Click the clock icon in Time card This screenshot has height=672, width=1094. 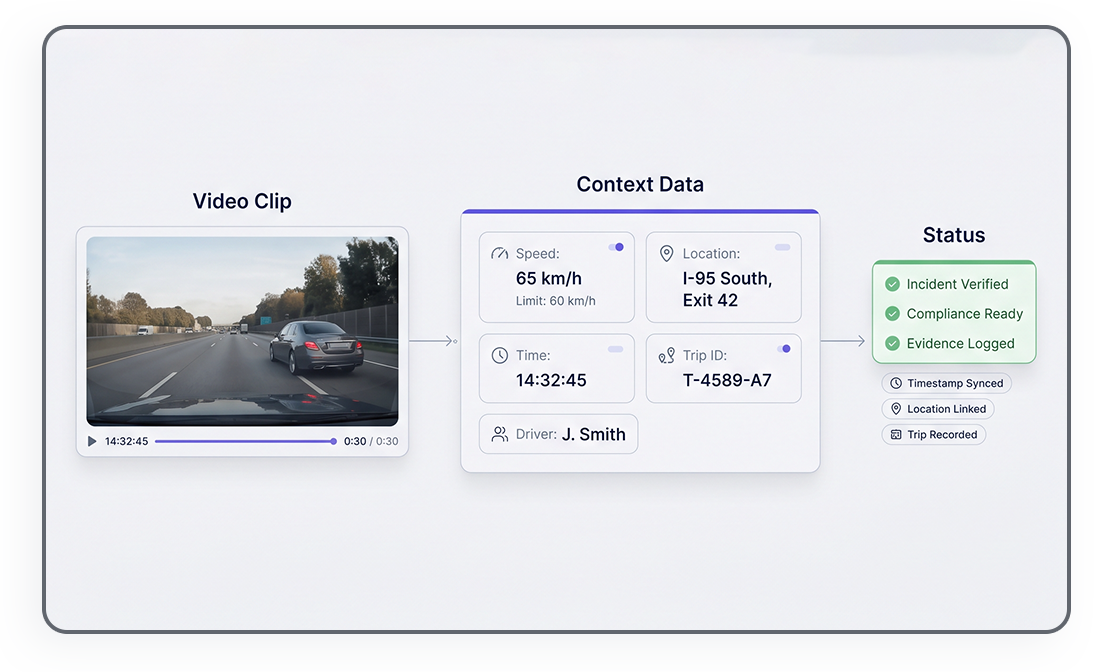500,355
